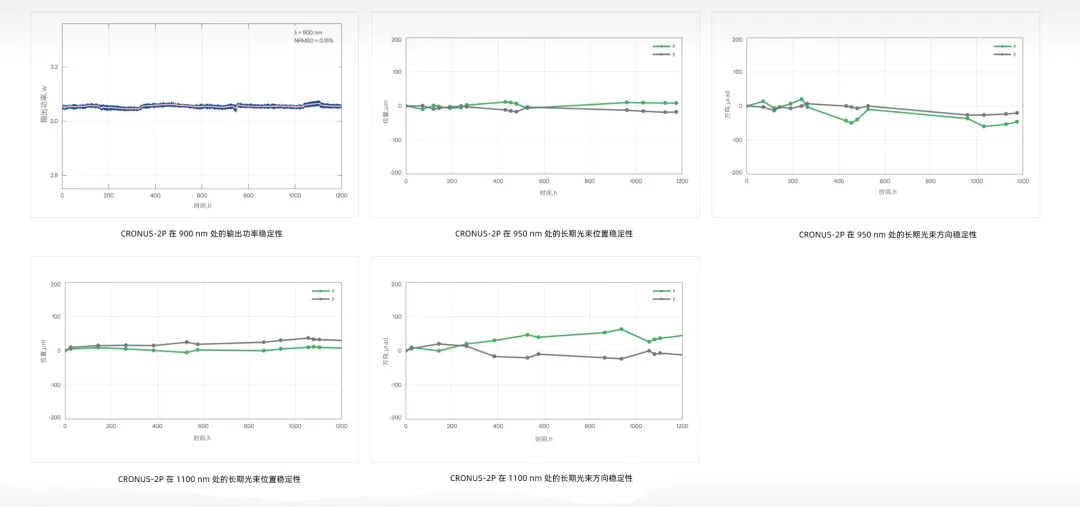The image size is (1080, 507).
Task: Toggle the x series legend in 950 nm position chart
Action: coord(664,46)
